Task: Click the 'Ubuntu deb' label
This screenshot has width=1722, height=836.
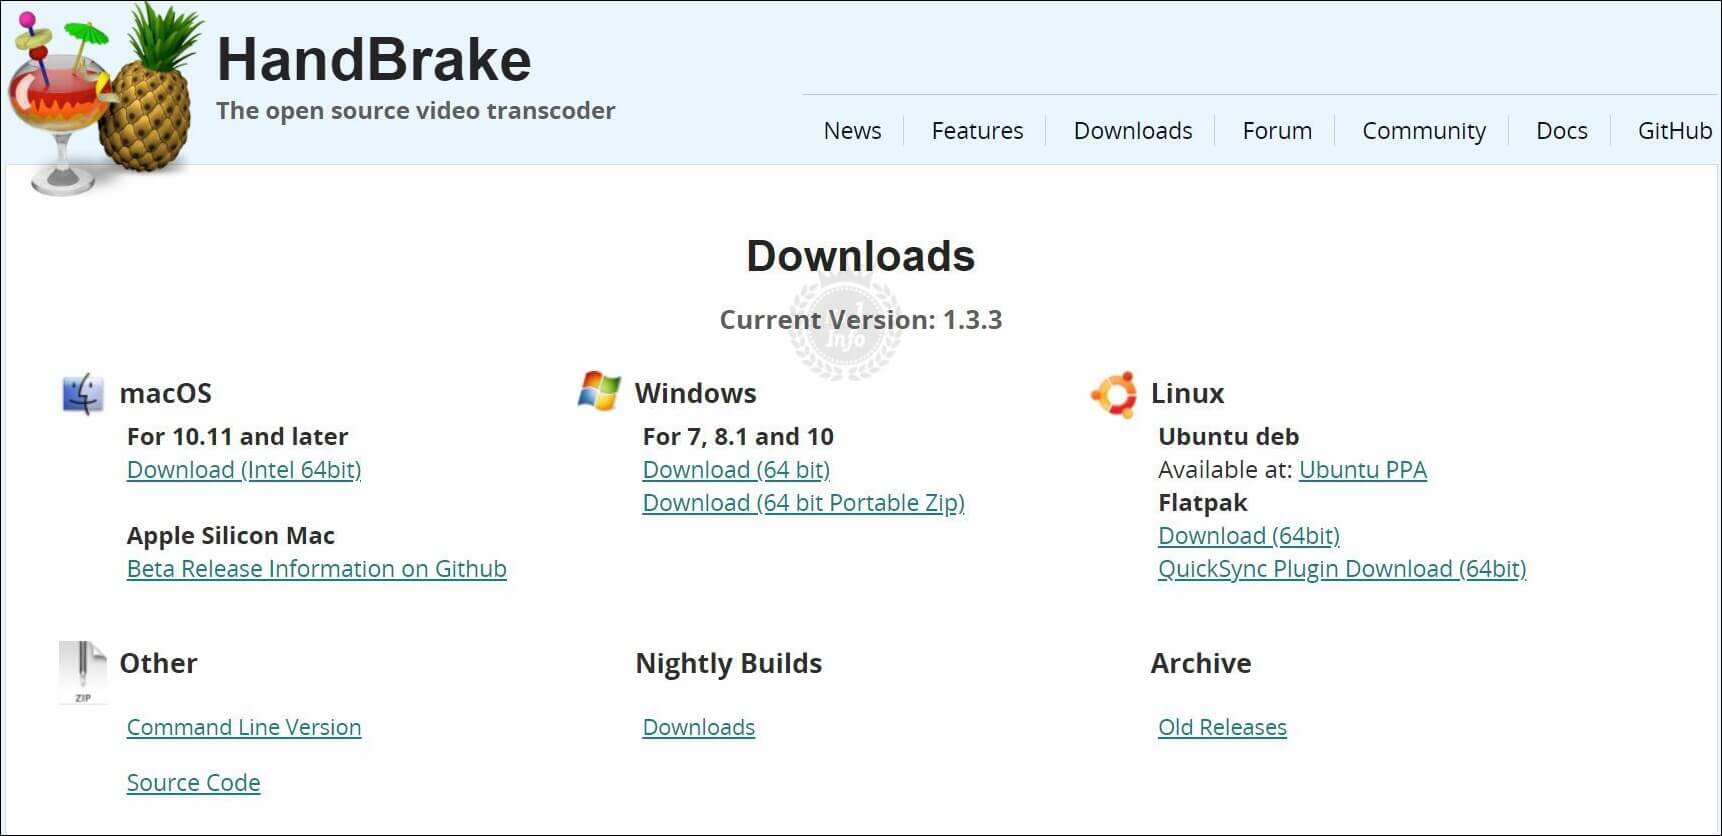Action: coord(1229,437)
